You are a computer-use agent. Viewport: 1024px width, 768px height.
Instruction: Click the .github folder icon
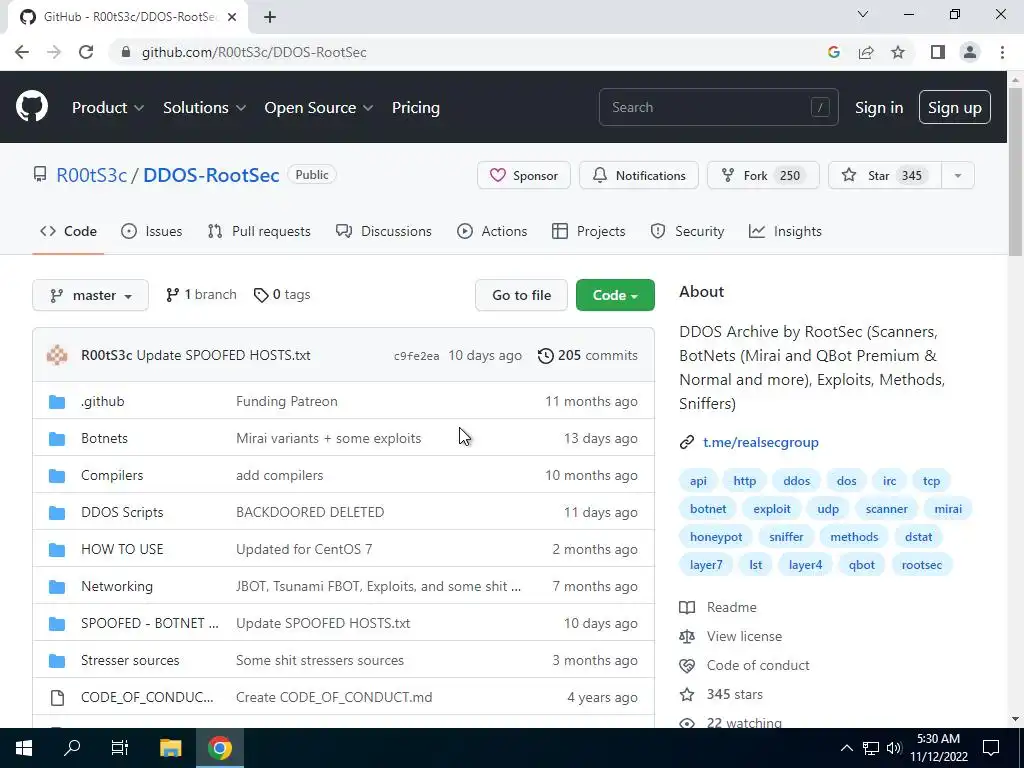[x=57, y=402]
